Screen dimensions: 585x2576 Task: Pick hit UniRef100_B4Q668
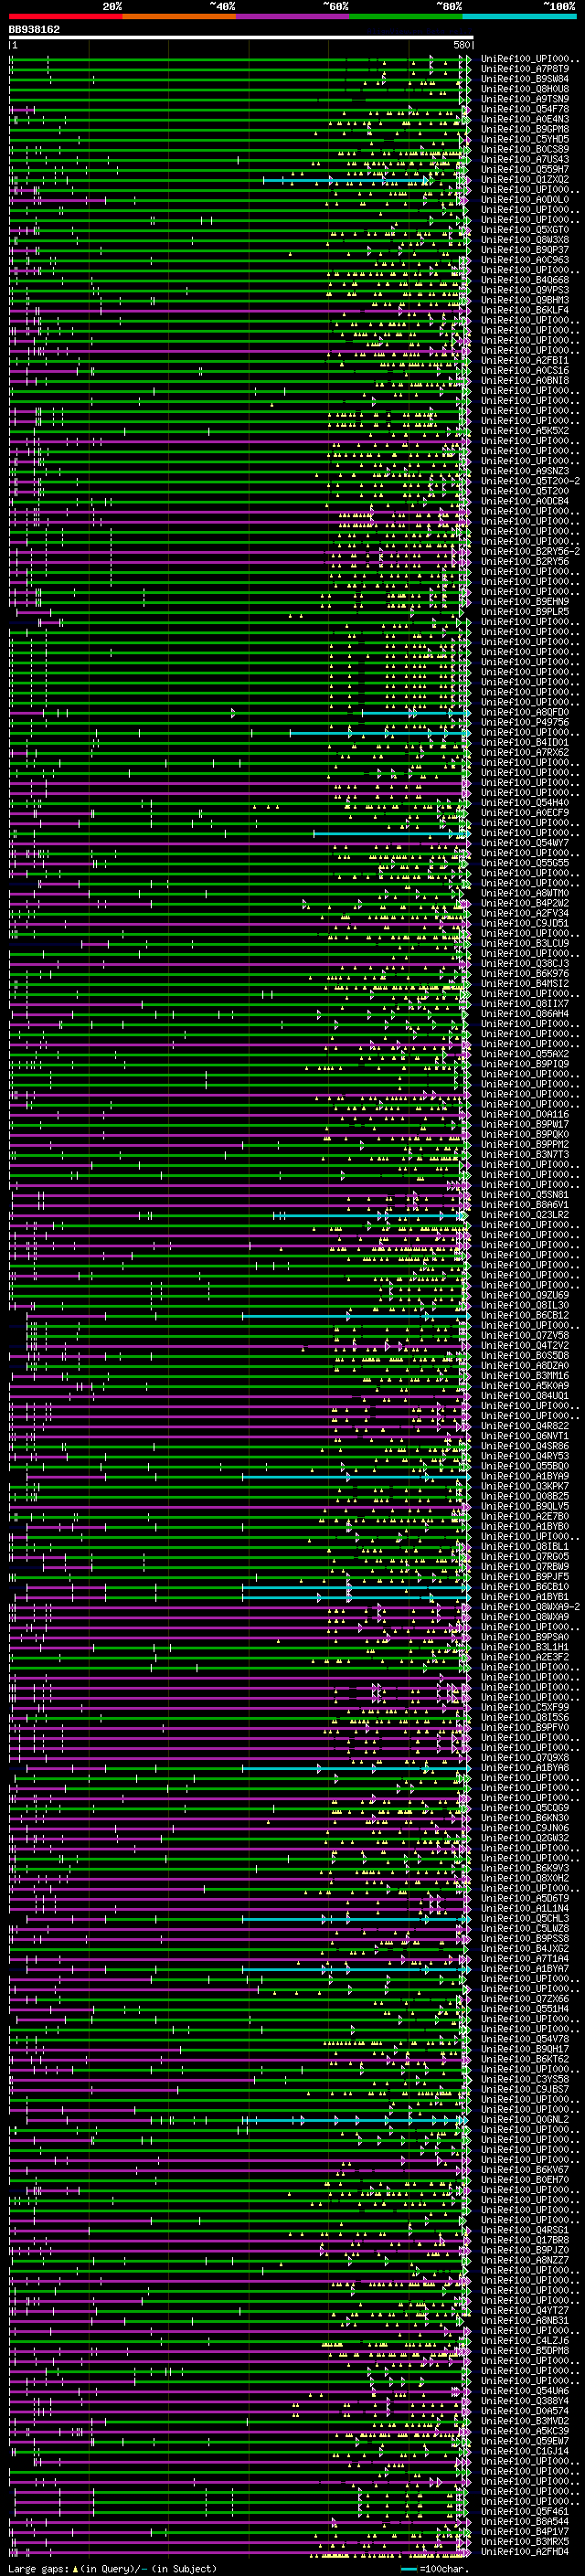(525, 280)
